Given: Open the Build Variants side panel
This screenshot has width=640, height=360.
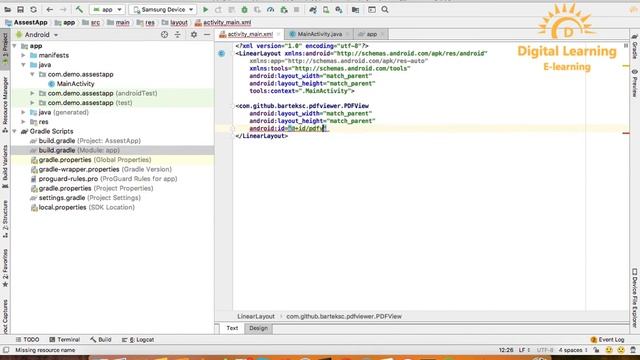Looking at the screenshot, I should click(5, 166).
